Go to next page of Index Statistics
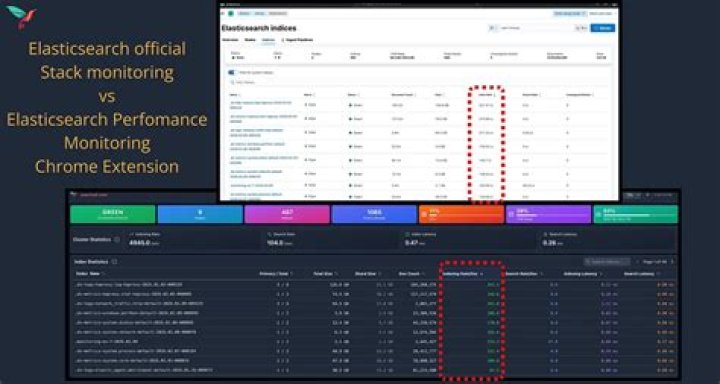 click(673, 262)
